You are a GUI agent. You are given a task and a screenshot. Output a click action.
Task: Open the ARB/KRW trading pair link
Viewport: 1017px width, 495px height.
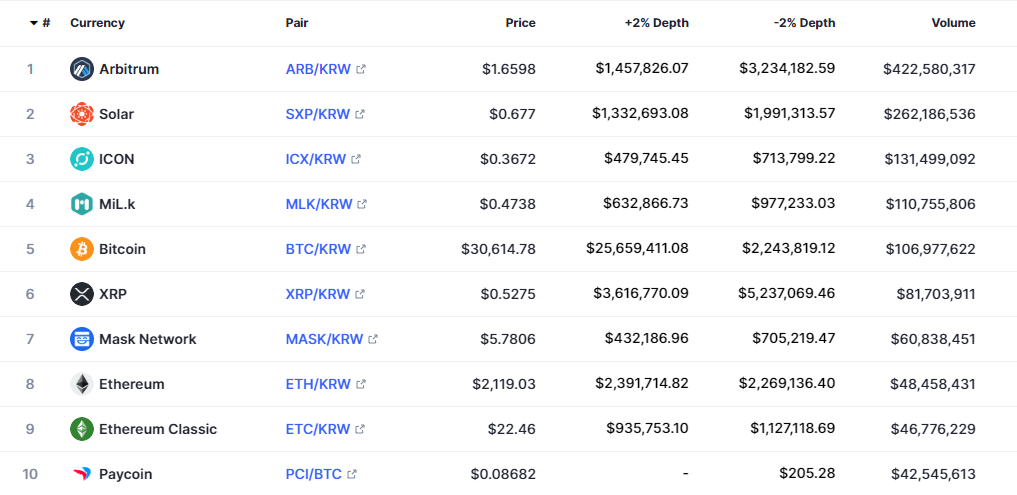click(x=317, y=69)
